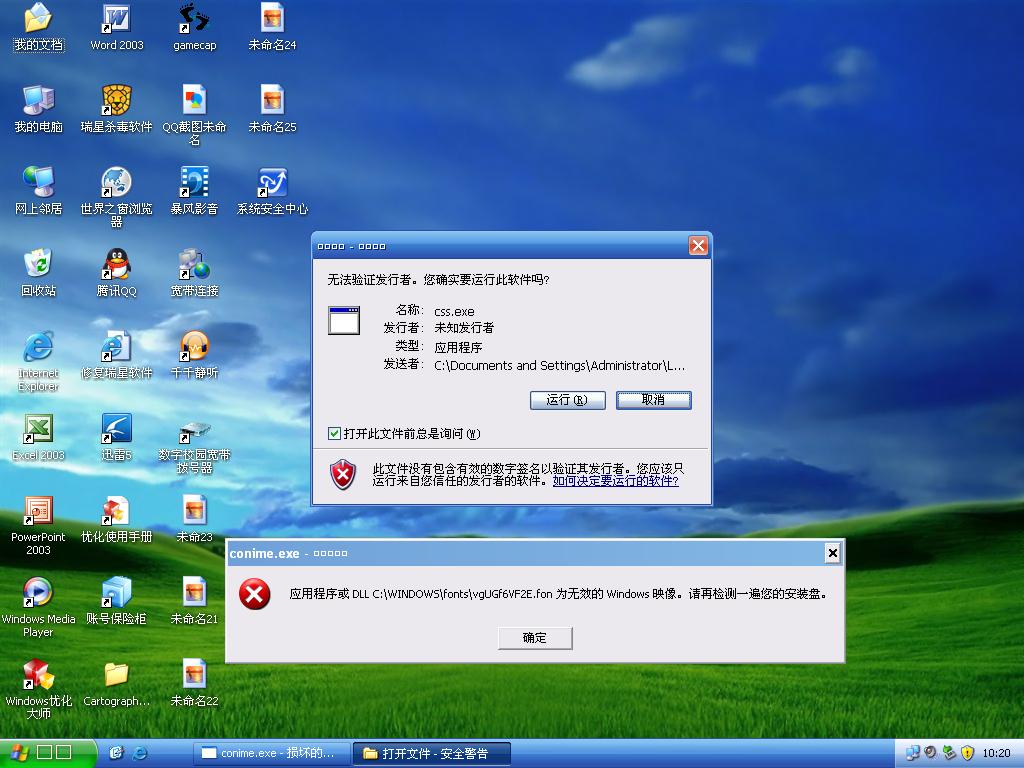Image resolution: width=1024 pixels, height=768 pixels.
Task: Open 系统安全中心 shortcut
Action: click(272, 191)
